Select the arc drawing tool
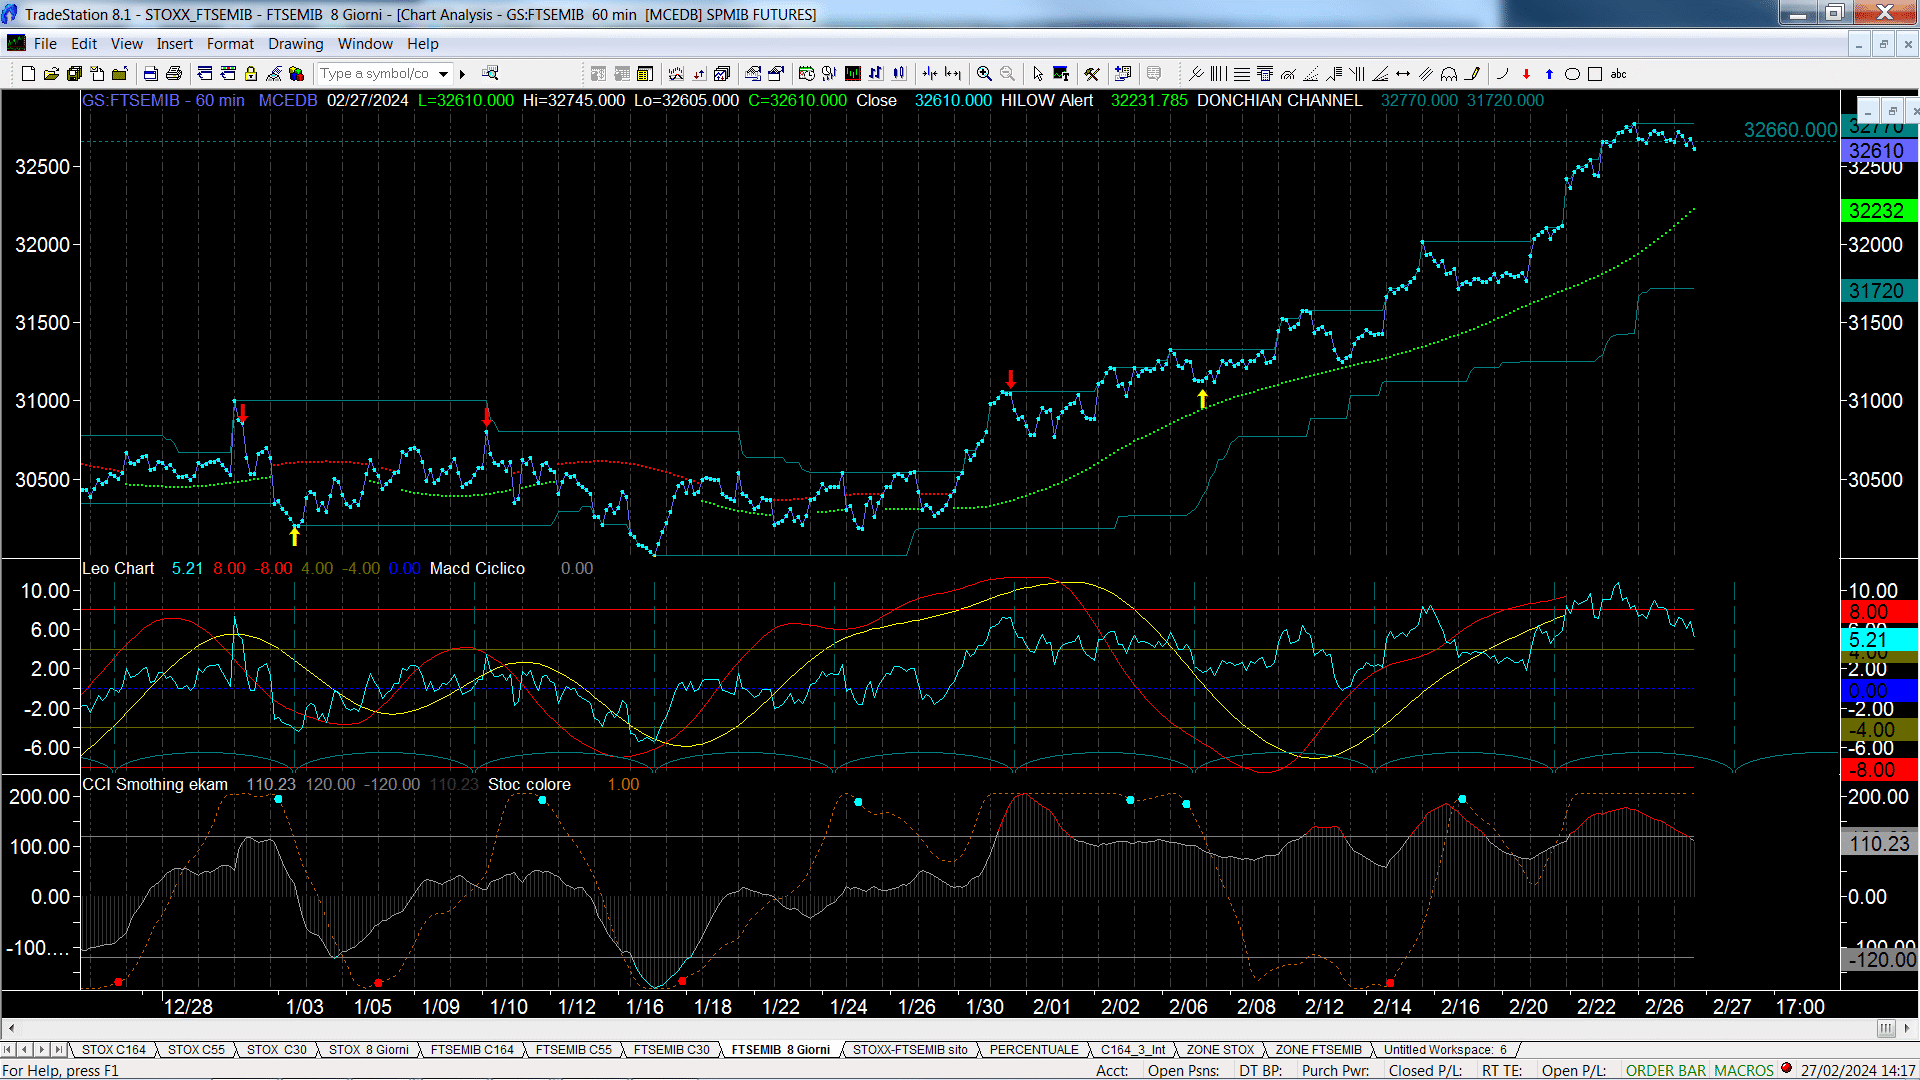 click(x=1502, y=74)
